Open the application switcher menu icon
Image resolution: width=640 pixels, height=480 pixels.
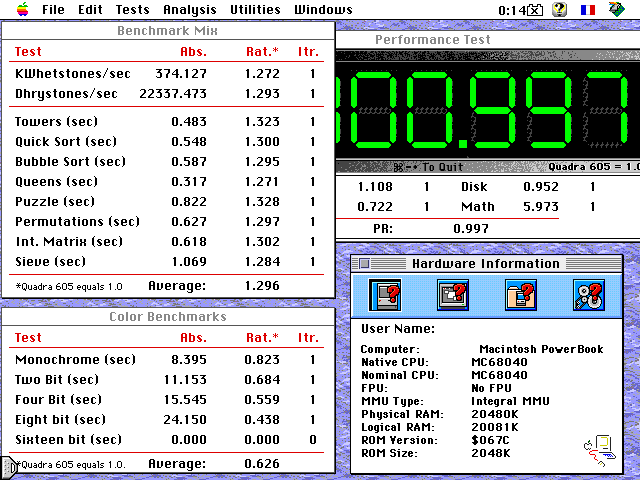tap(616, 9)
